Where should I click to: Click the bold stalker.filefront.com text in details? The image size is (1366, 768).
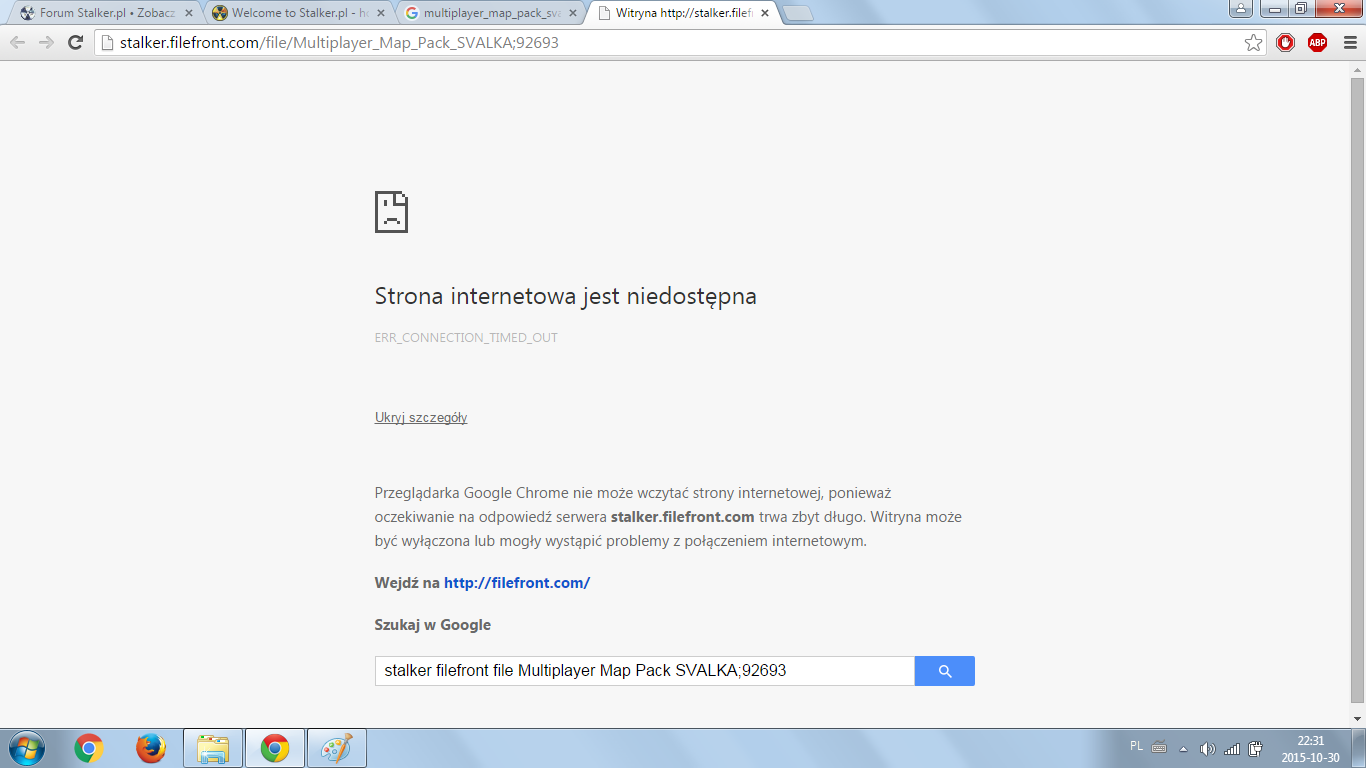click(682, 517)
